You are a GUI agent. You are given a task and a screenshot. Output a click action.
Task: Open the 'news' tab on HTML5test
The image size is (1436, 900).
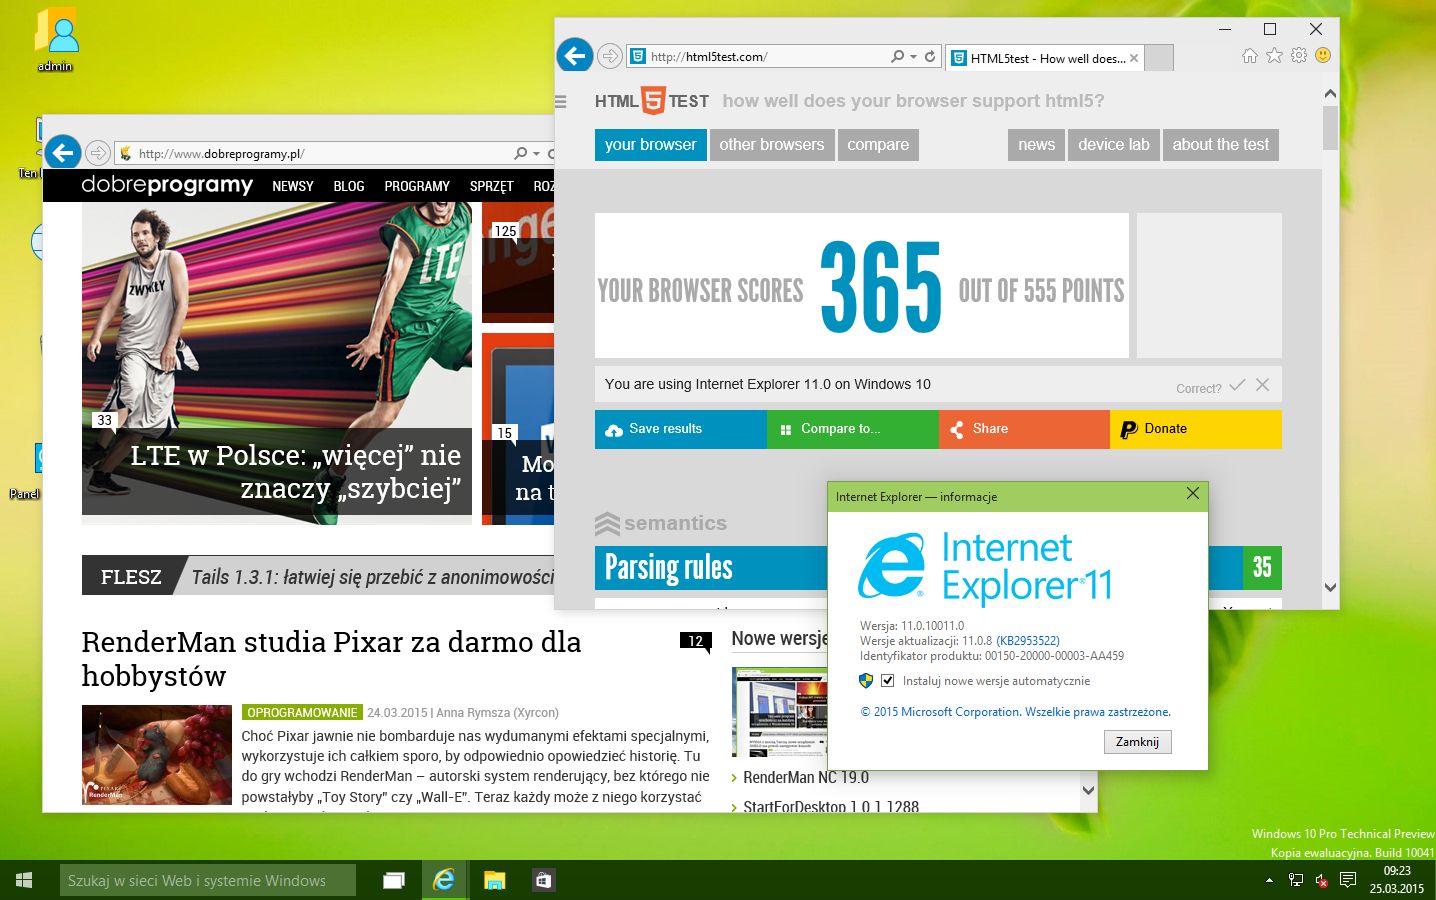click(x=1036, y=145)
